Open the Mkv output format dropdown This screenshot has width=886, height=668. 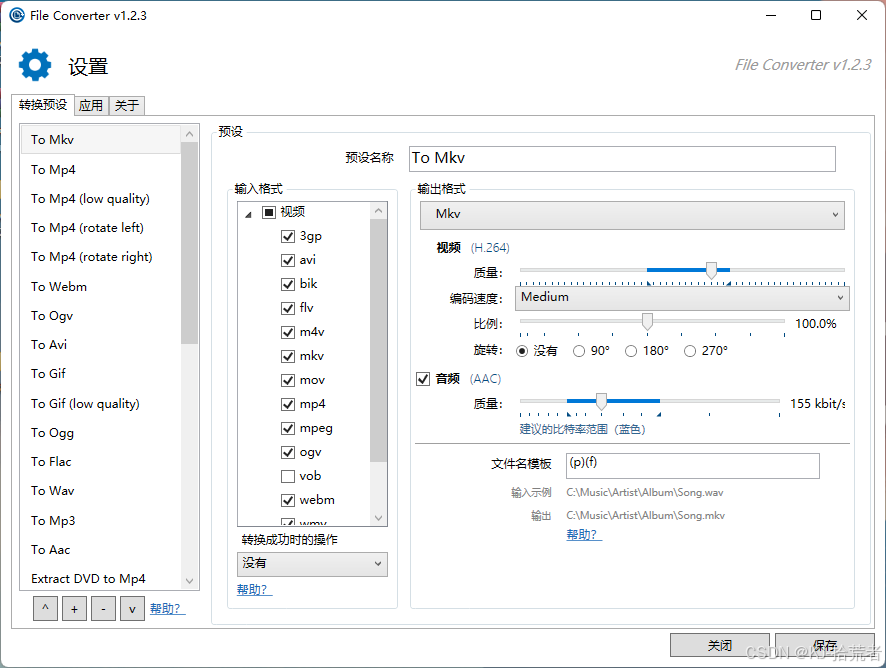(632, 215)
